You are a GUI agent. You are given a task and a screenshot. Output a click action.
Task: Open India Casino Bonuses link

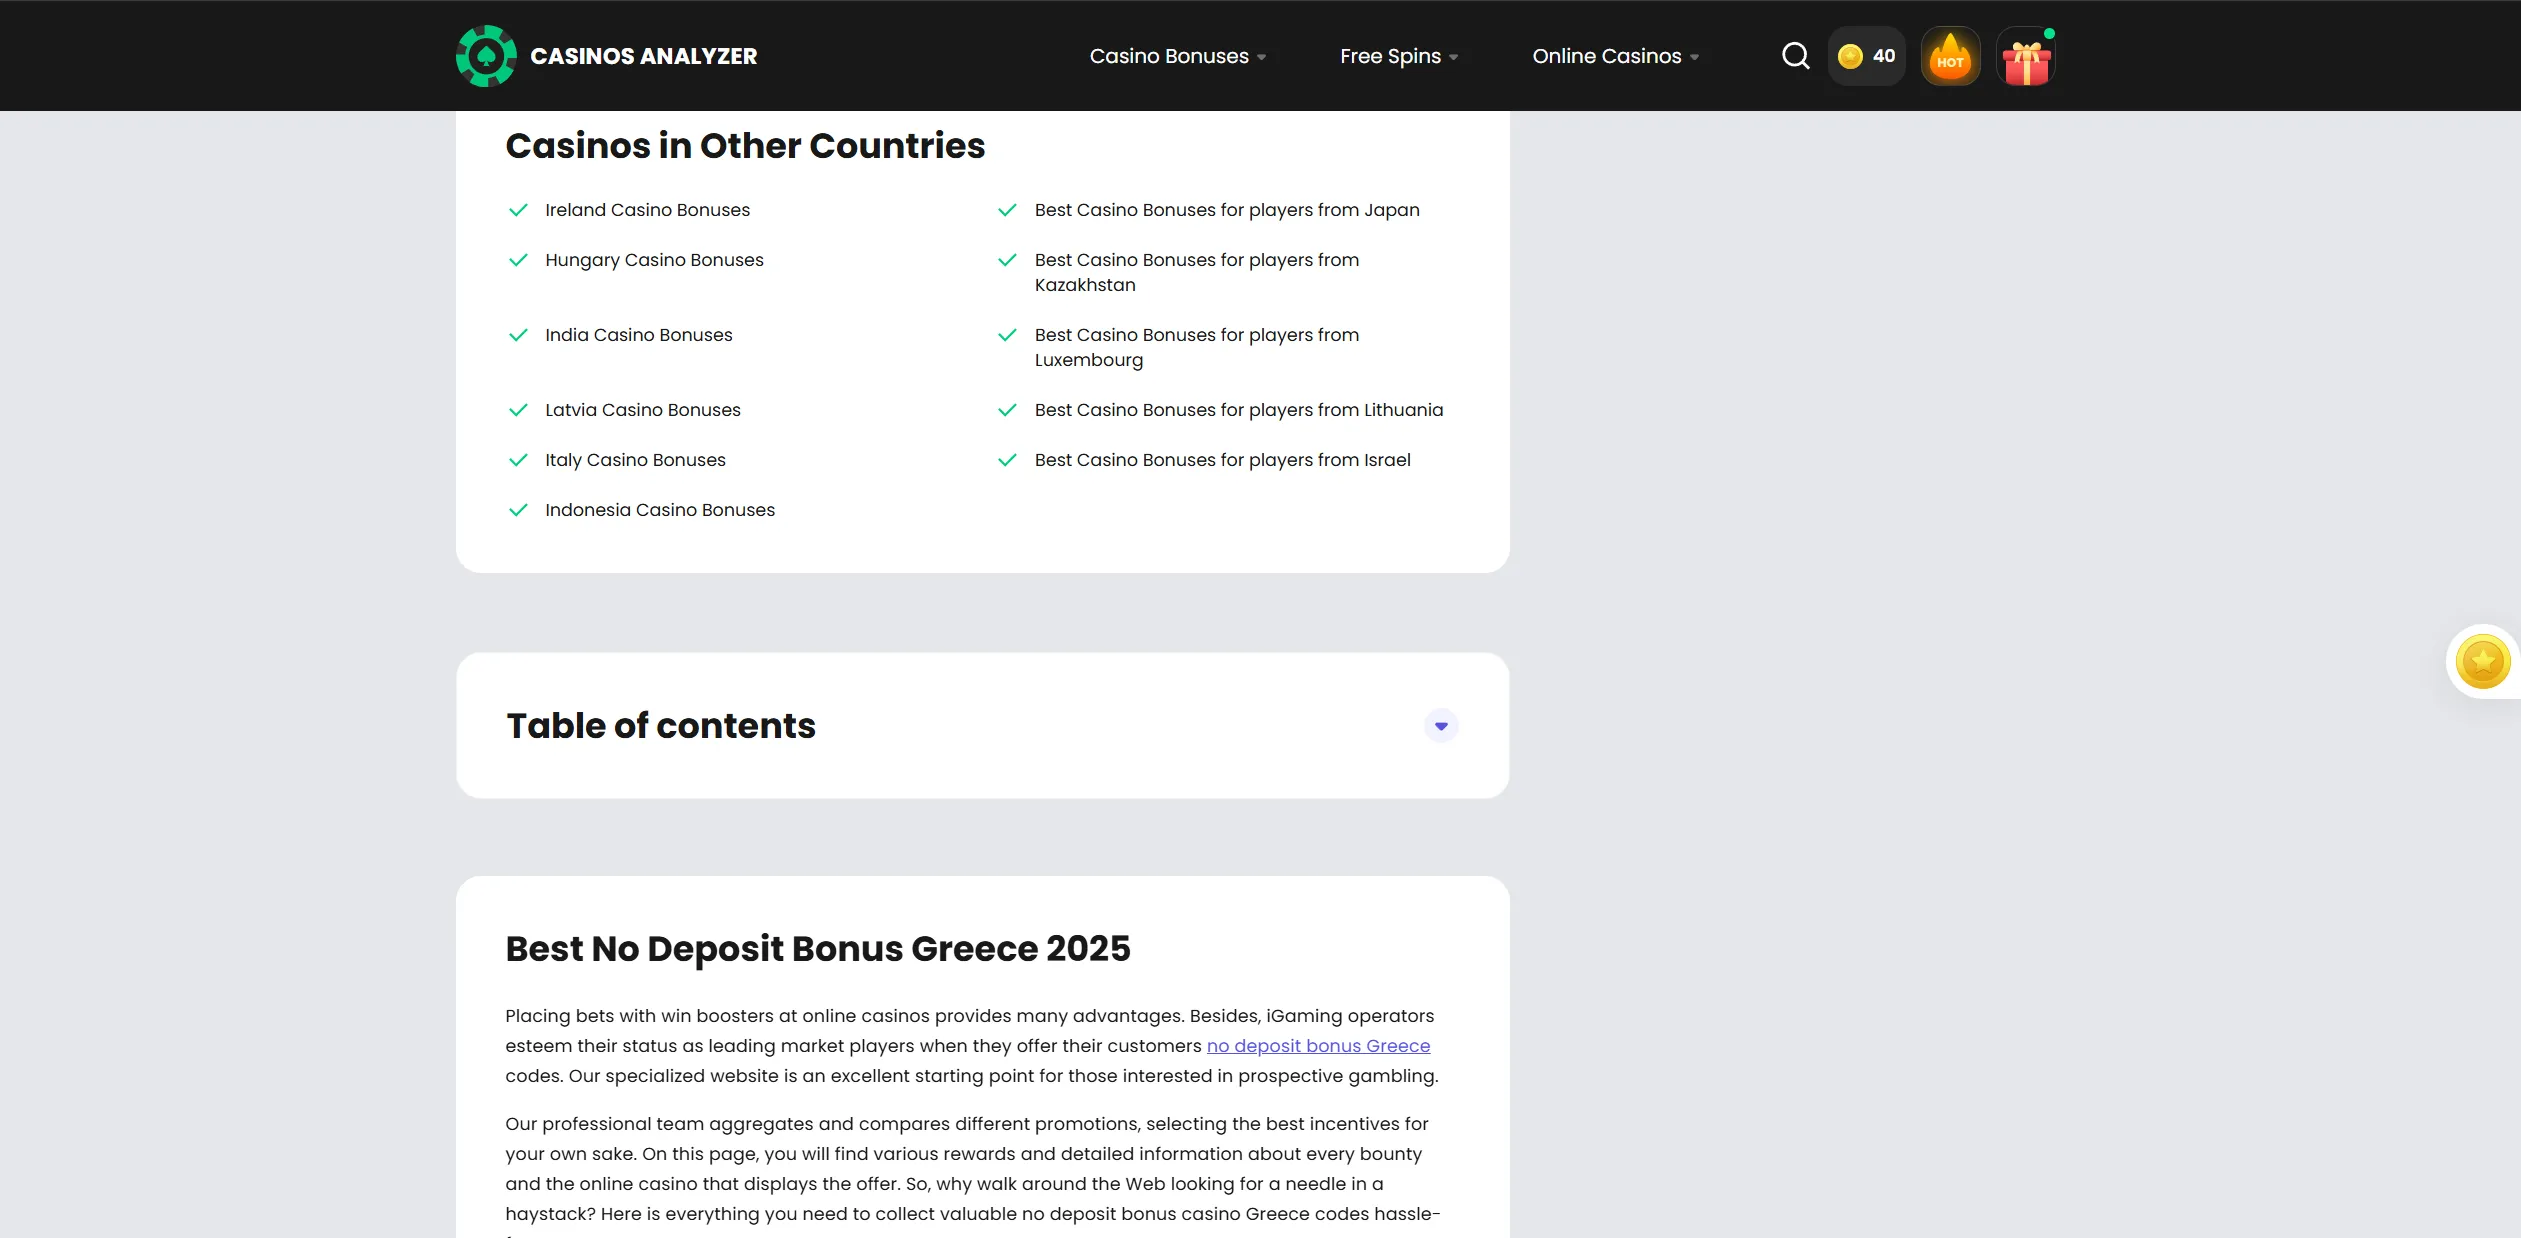[x=638, y=335]
